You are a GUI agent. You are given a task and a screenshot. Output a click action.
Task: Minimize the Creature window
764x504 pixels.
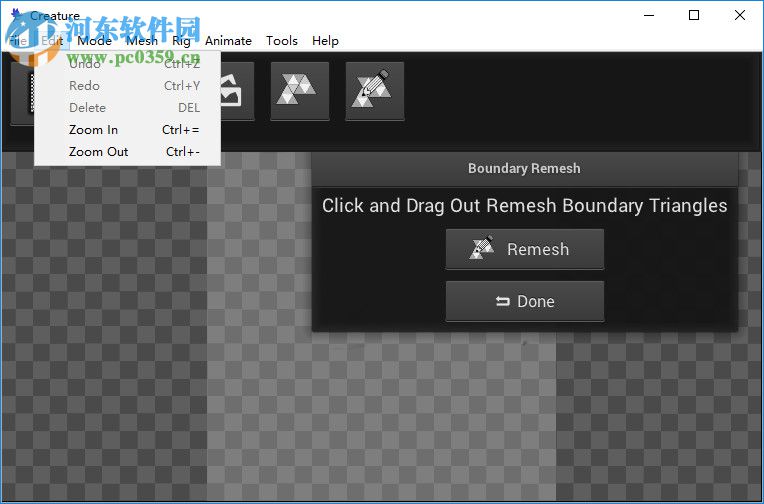[x=649, y=15]
